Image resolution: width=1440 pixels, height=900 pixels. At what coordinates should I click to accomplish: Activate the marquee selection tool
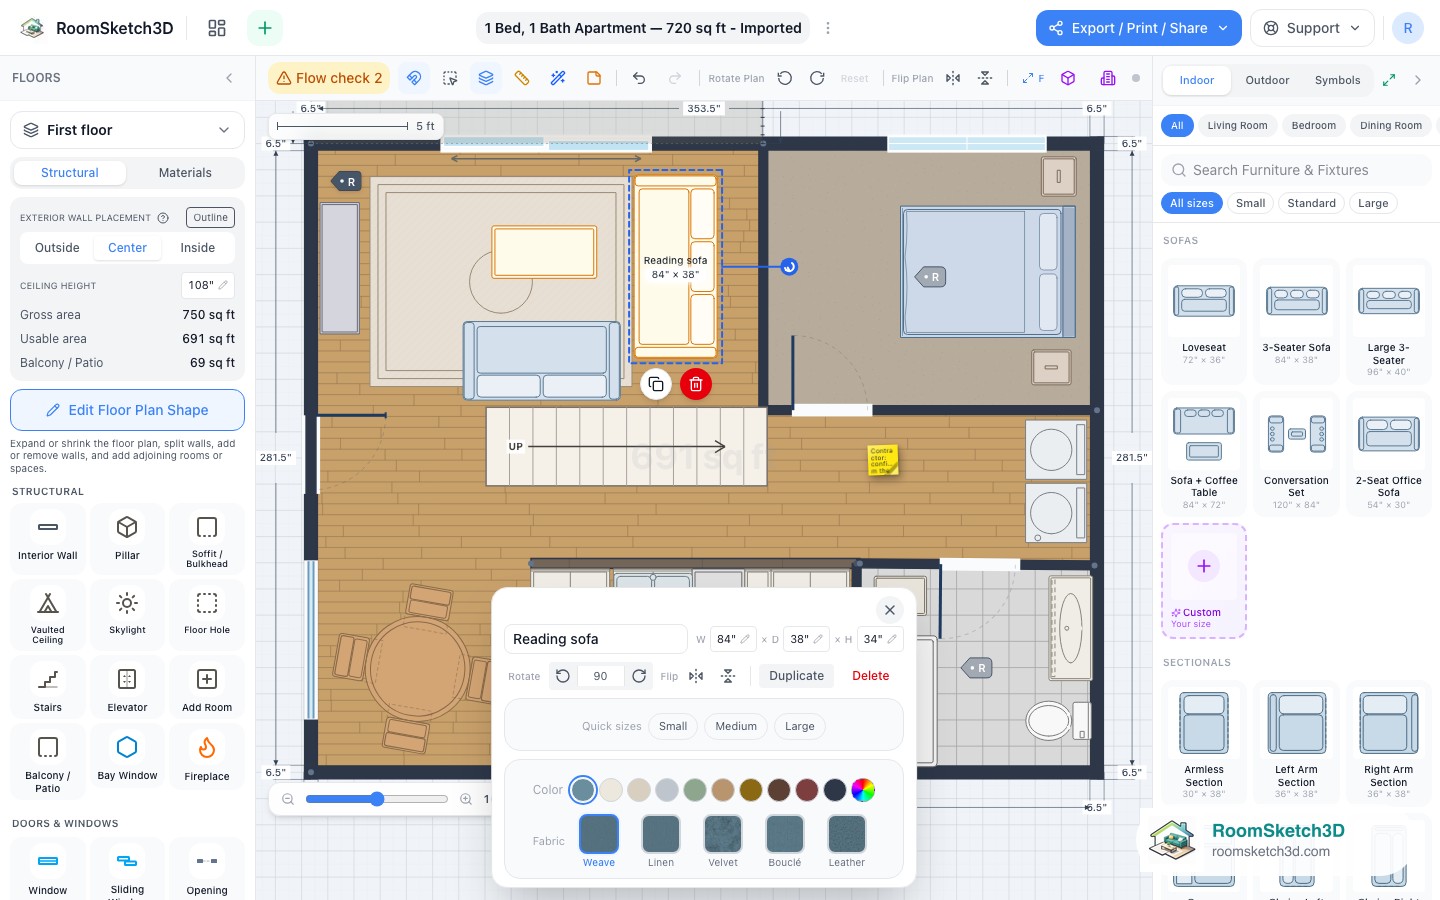(450, 78)
